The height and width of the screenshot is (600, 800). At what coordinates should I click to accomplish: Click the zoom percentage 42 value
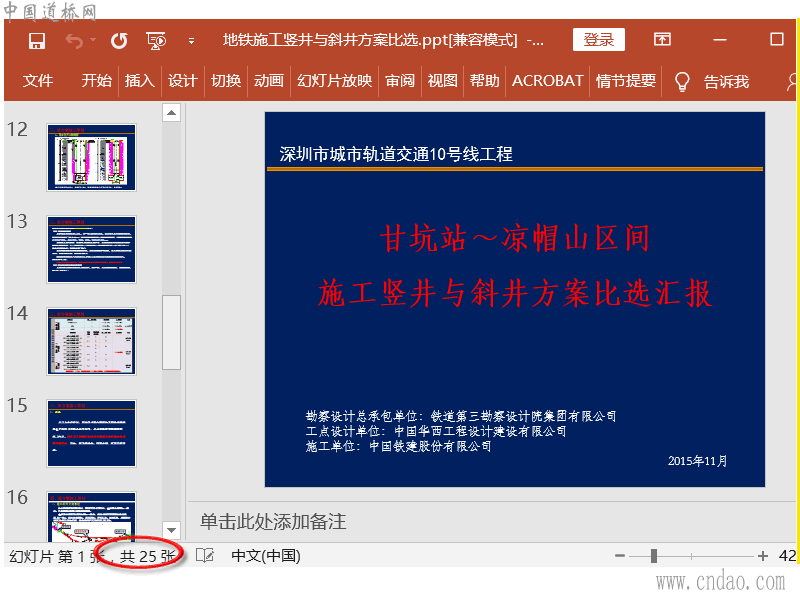pyautogui.click(x=787, y=556)
